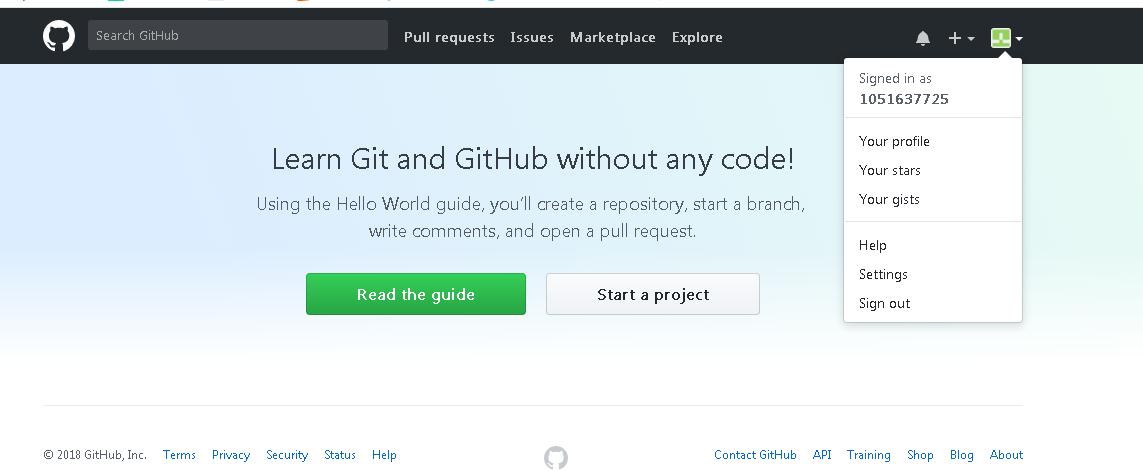
Task: Expand the plus create-new dropdown
Action: coord(961,38)
